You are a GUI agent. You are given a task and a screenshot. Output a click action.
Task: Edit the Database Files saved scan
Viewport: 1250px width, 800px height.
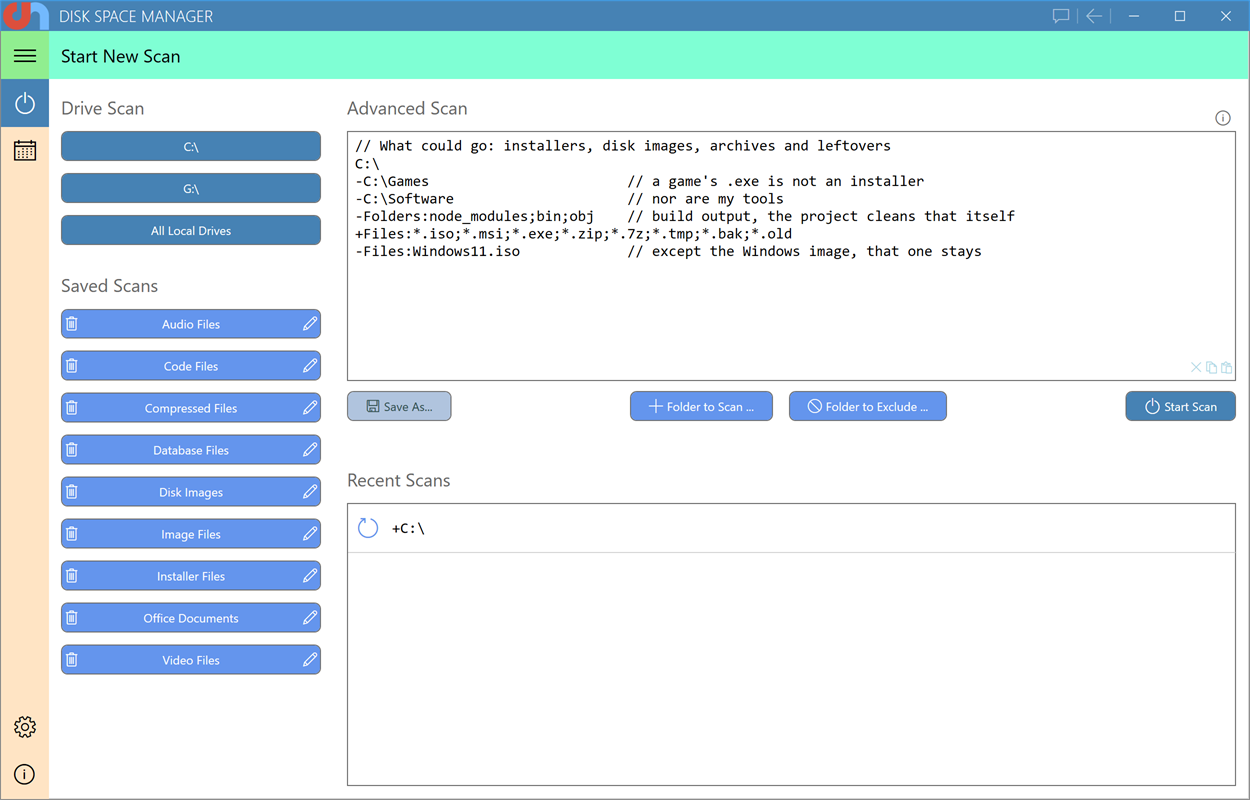[310, 450]
